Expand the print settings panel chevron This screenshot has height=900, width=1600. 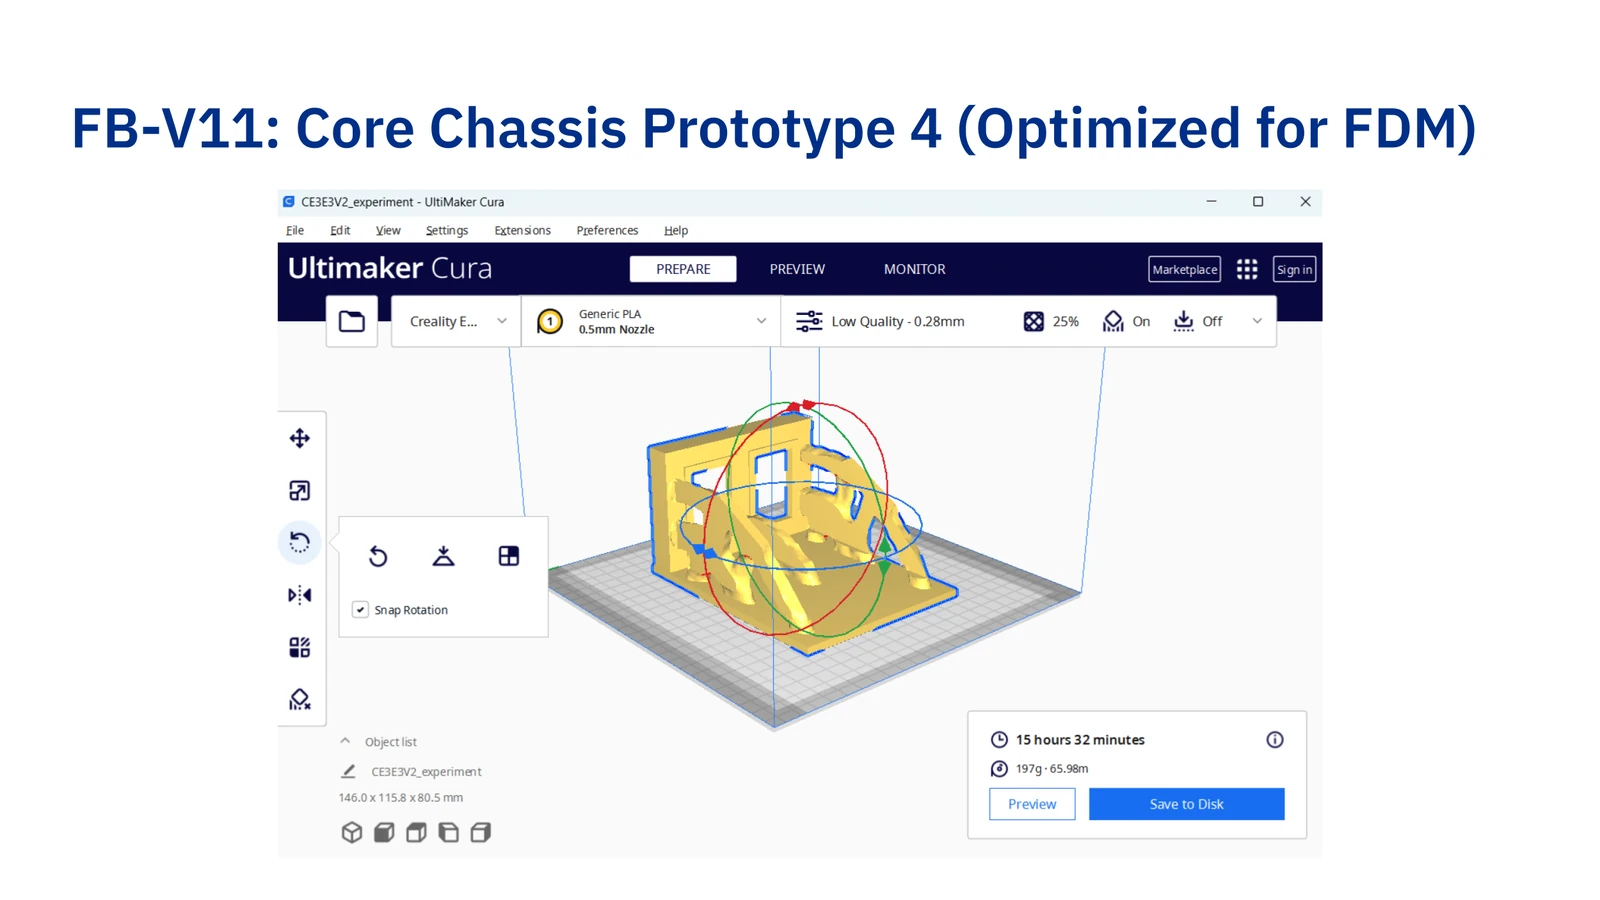tap(1257, 321)
